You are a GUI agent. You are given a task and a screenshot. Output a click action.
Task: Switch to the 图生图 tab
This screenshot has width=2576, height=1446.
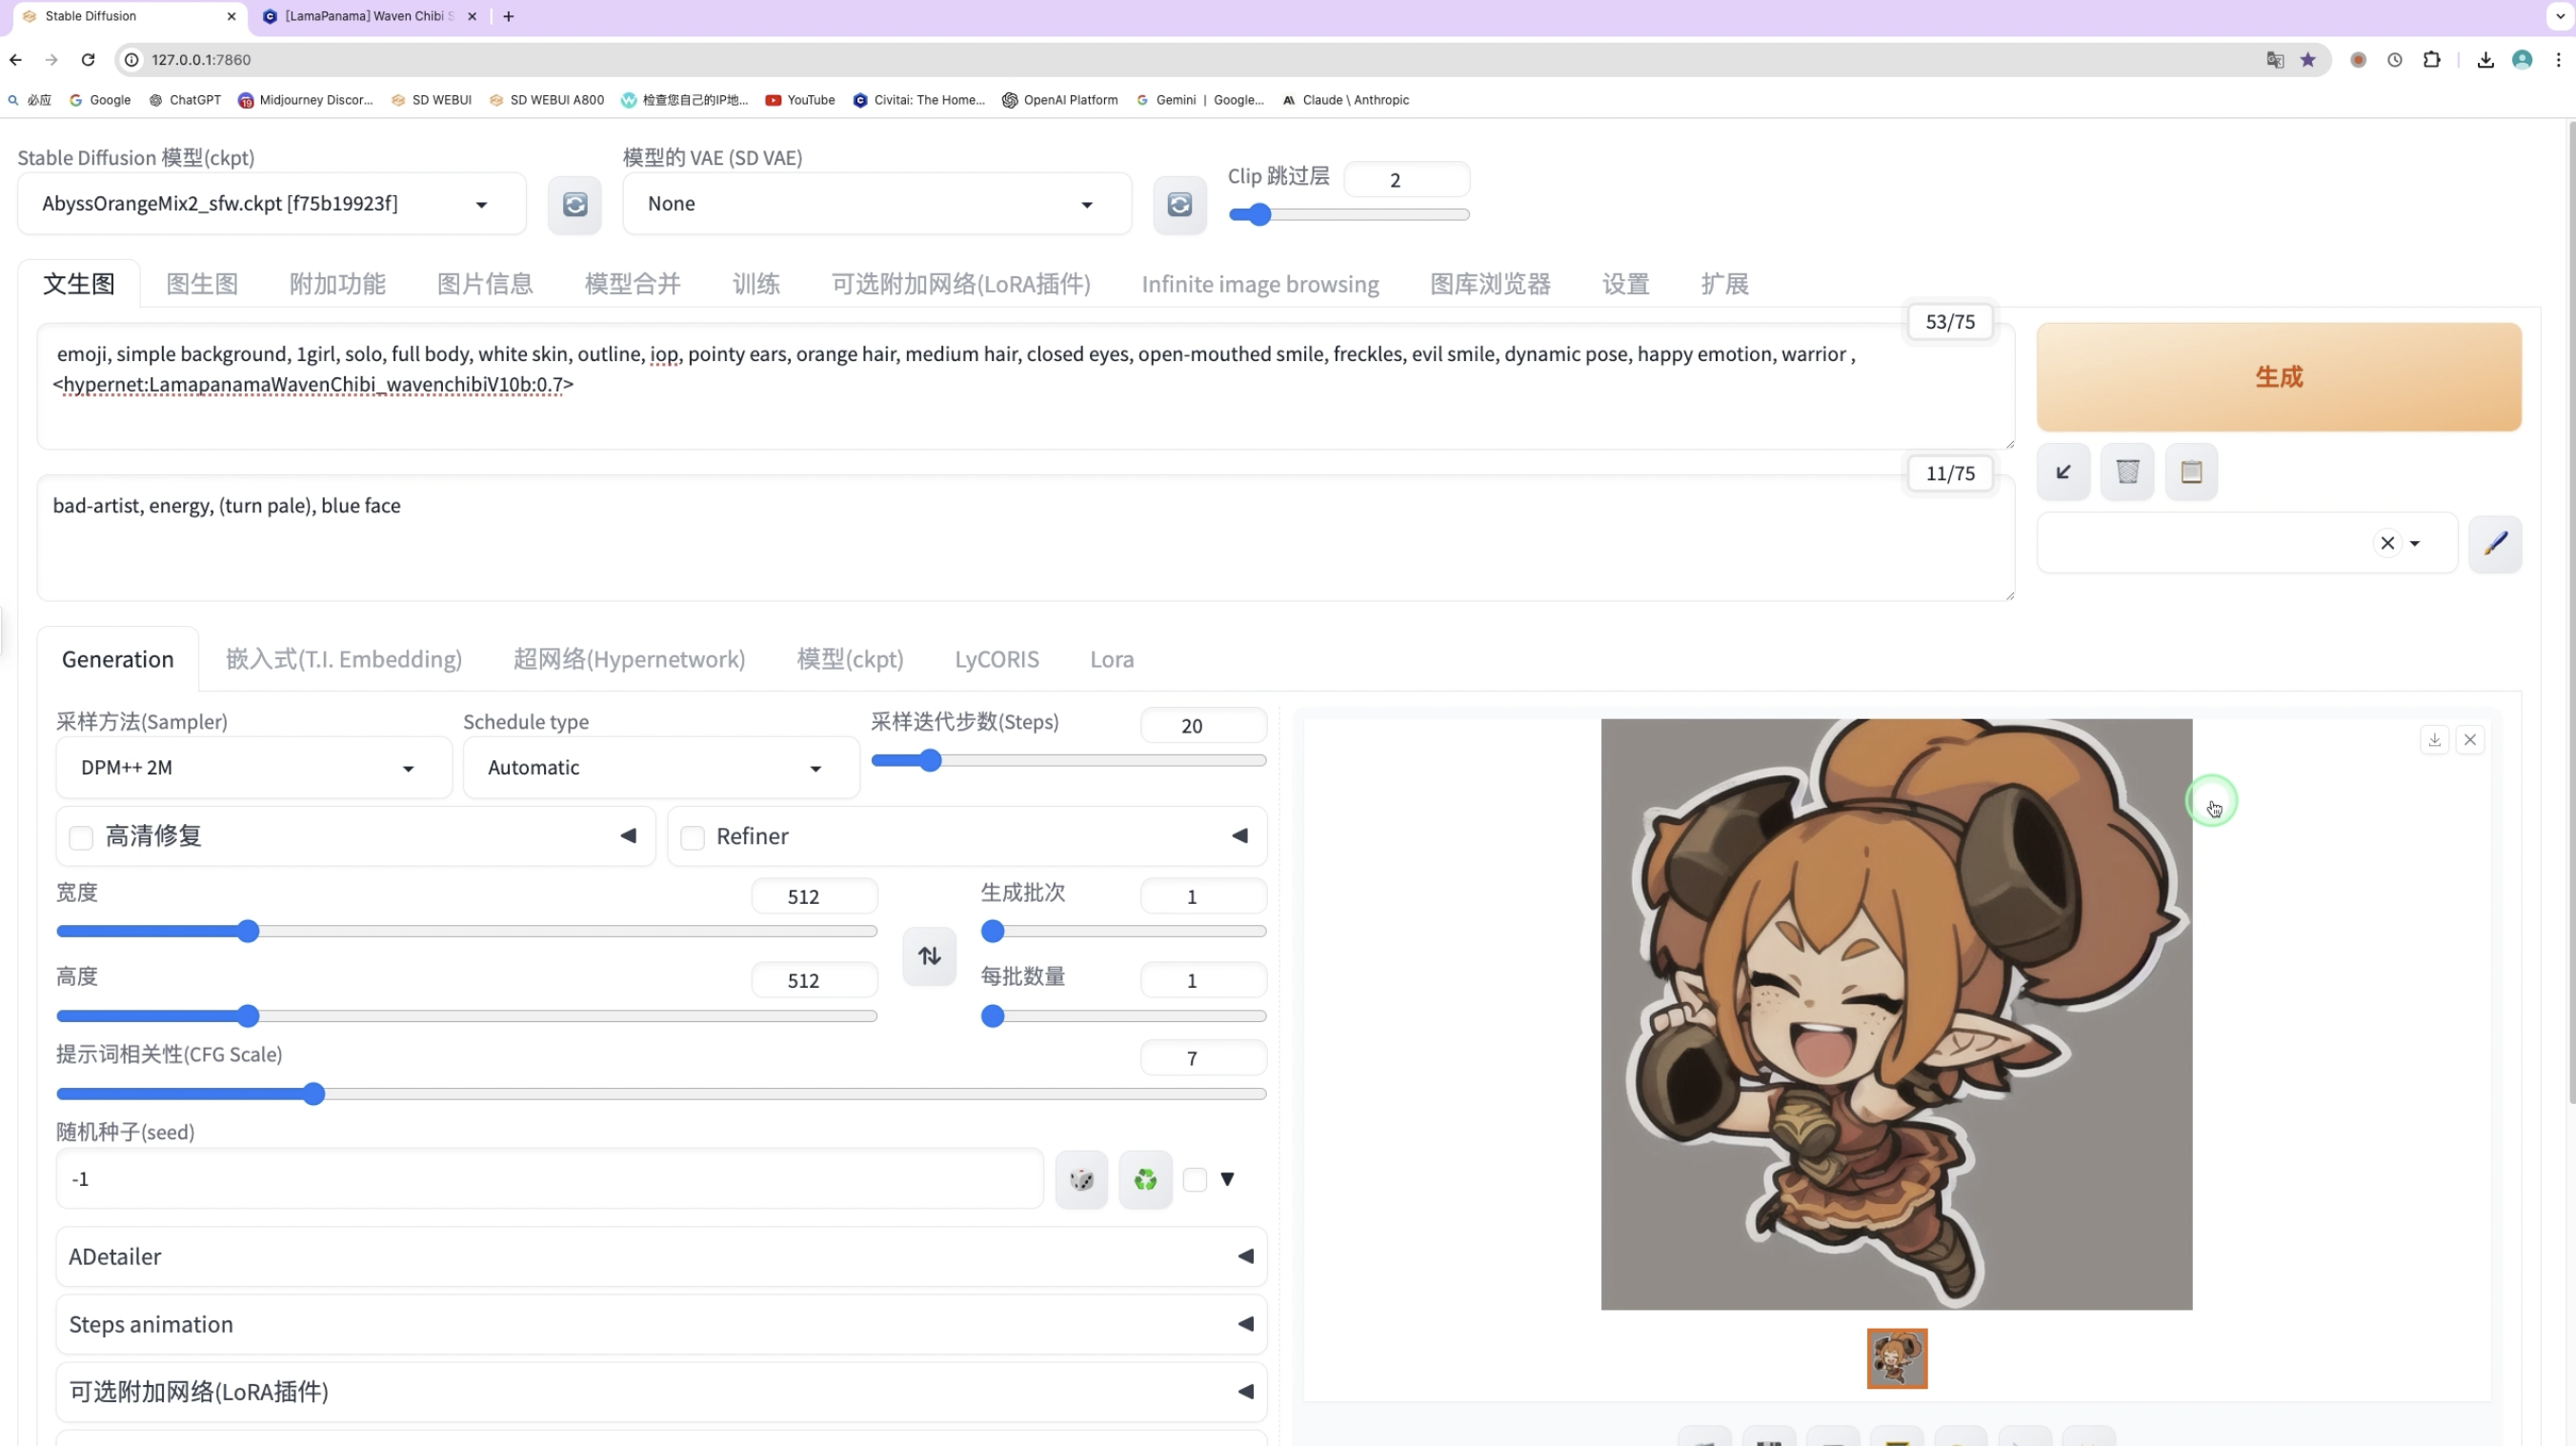pos(202,284)
